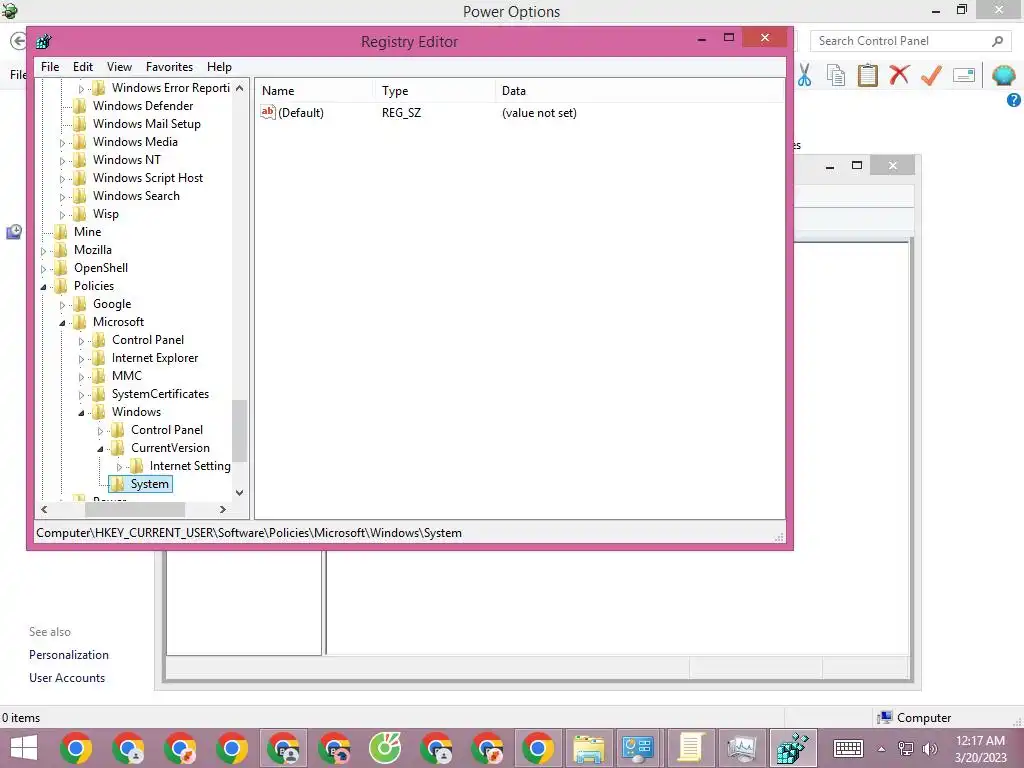Open the green Coc Coc browser taskbar icon
The width and height of the screenshot is (1024, 768).
(385, 748)
